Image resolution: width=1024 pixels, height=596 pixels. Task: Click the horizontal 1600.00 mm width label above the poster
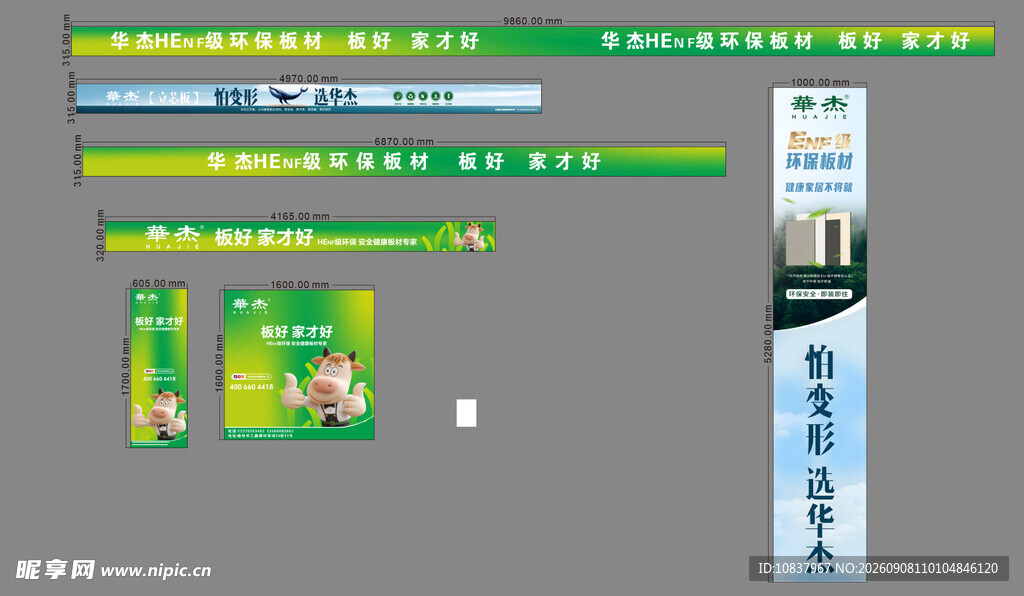click(300, 285)
